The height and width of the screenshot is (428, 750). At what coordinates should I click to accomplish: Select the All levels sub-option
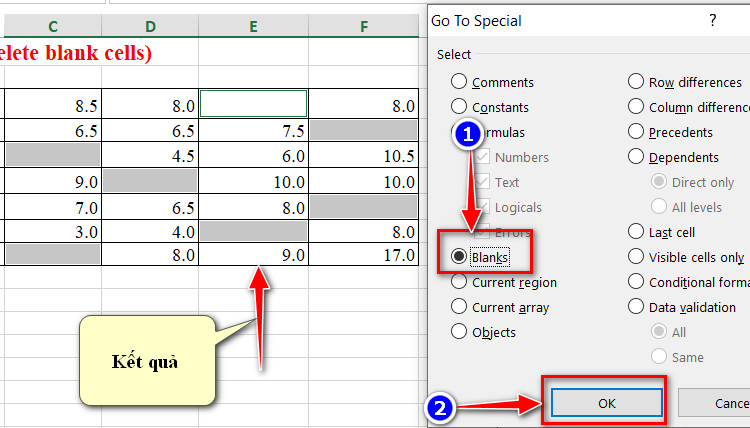pyautogui.click(x=659, y=207)
